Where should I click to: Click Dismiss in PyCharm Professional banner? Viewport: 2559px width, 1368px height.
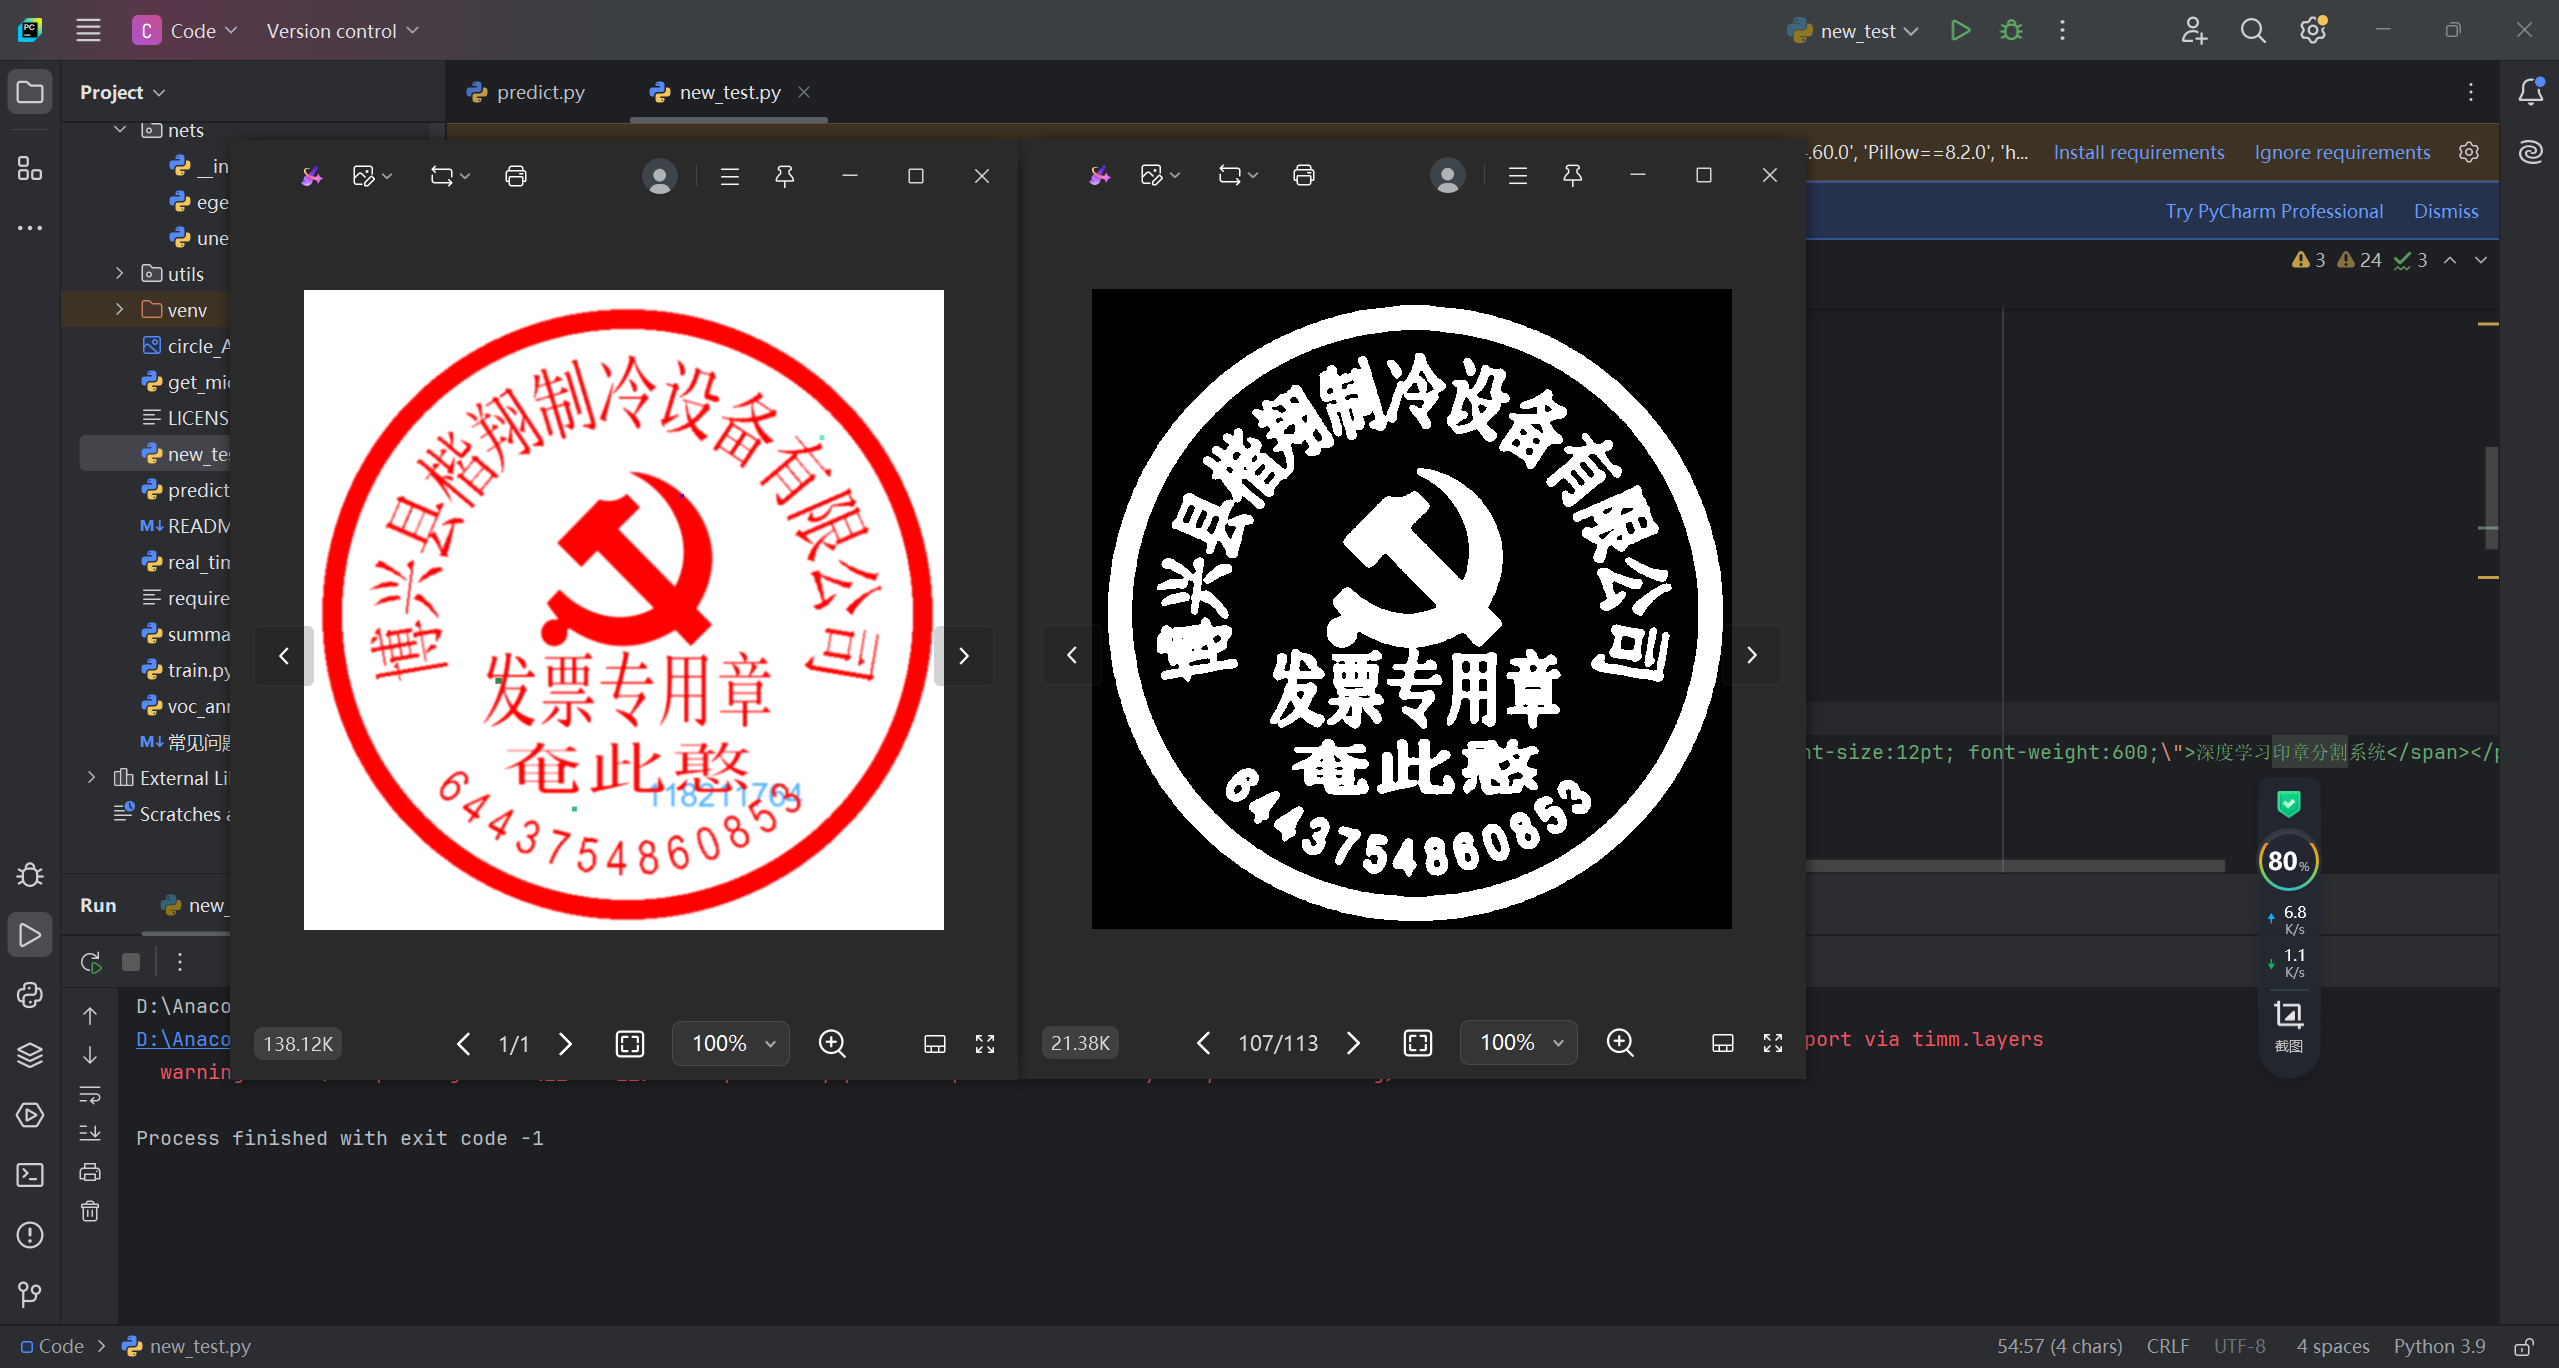coord(2445,211)
